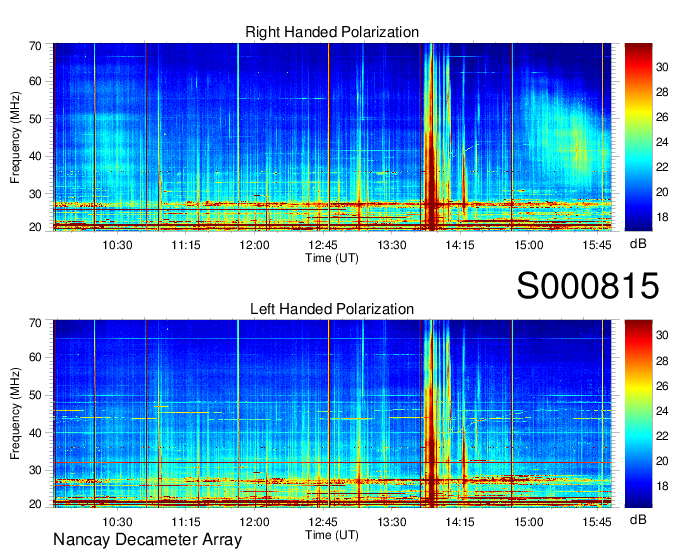
Task: Click the 24 dB tick on lower color bar
Action: coord(662,411)
